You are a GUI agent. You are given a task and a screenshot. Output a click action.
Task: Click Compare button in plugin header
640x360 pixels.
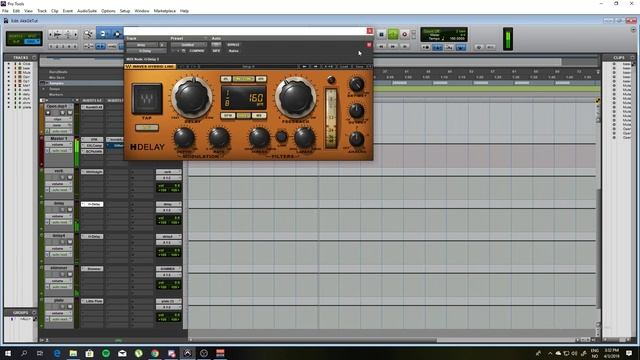(197, 51)
